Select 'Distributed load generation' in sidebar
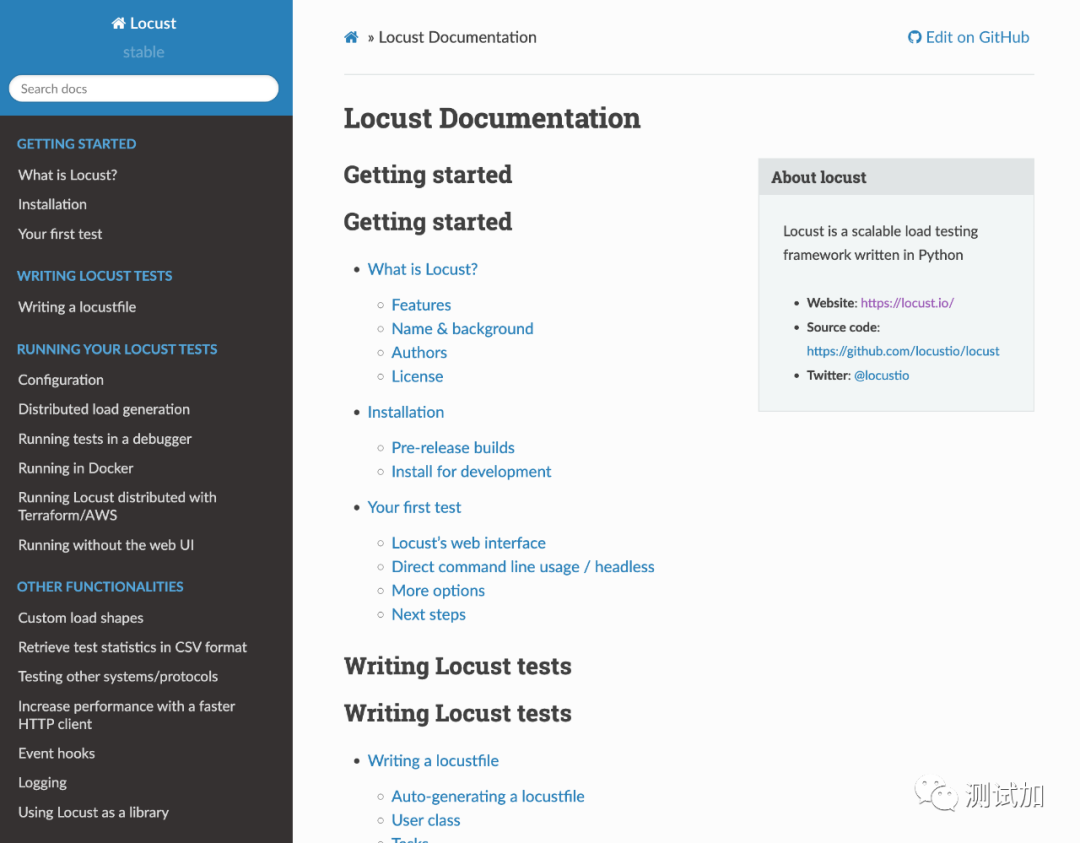Image resolution: width=1080 pixels, height=843 pixels. (104, 409)
